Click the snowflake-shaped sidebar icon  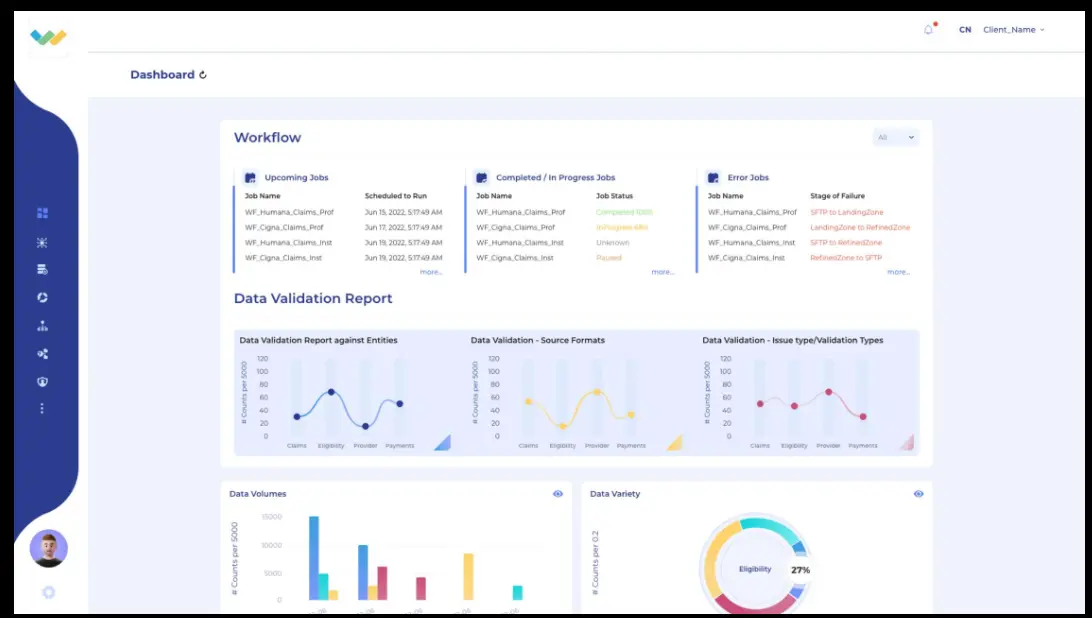(42, 242)
